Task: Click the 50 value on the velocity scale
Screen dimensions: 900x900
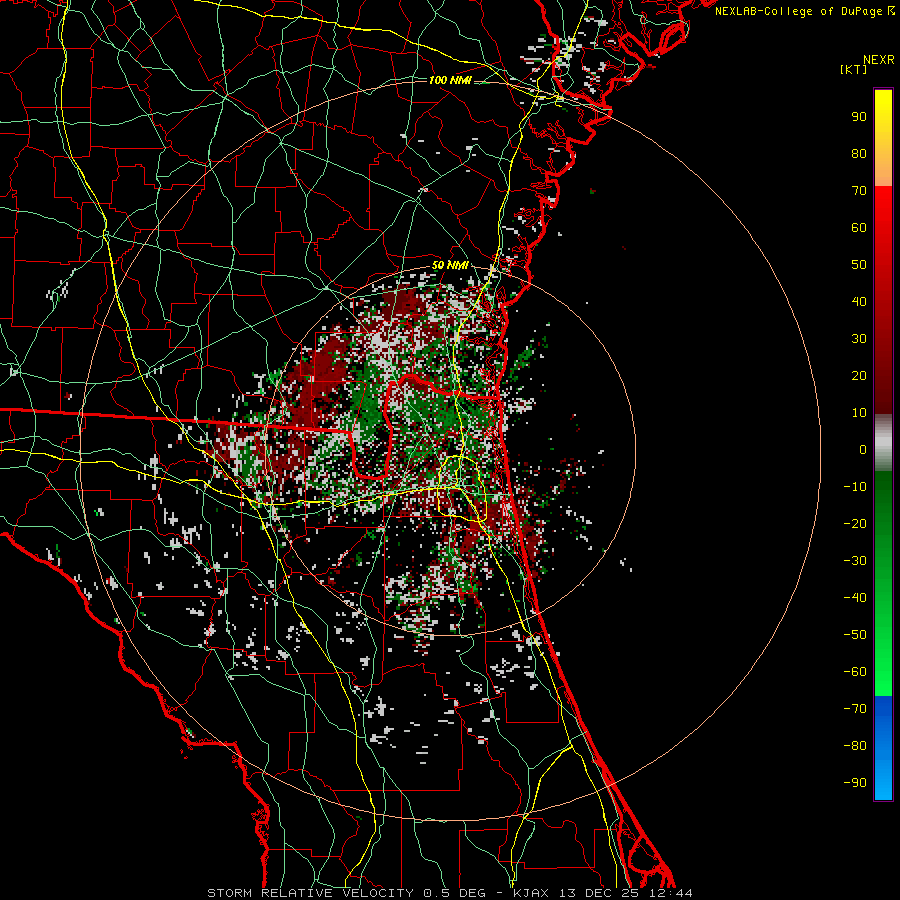Action: (x=859, y=265)
